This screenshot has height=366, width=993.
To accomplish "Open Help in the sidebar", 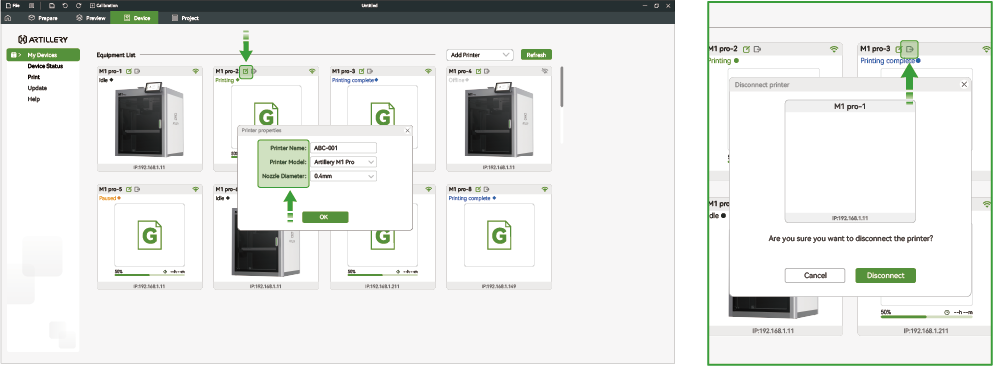I will point(34,99).
